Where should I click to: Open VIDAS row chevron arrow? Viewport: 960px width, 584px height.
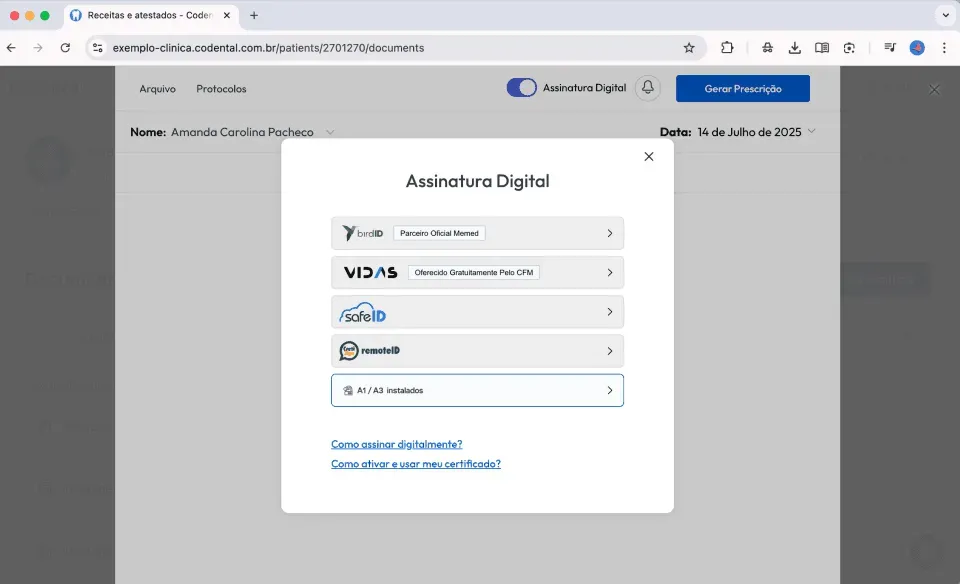609,272
